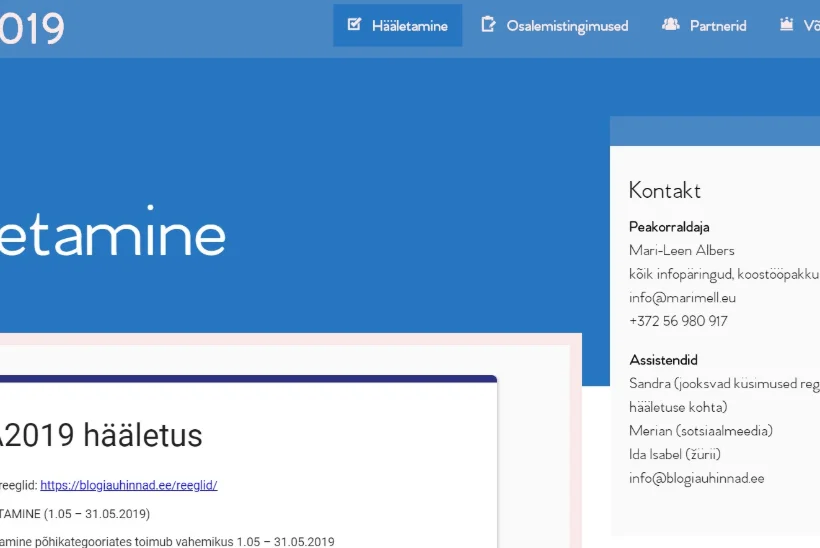Go to the Osalemistingimused page

point(567,26)
